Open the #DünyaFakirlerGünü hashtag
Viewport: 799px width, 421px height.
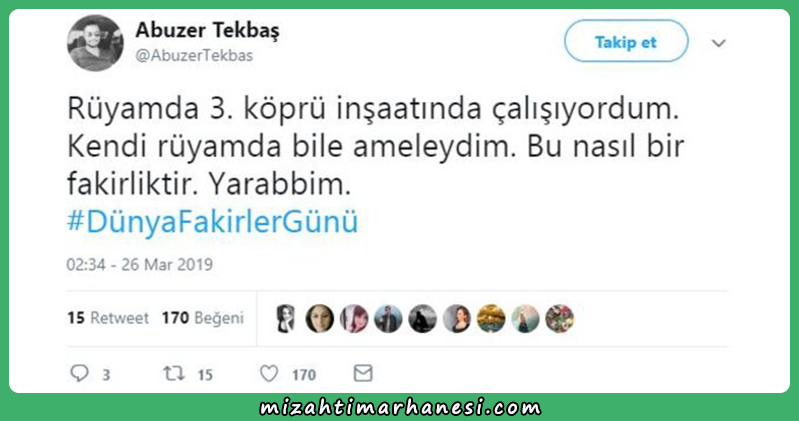click(x=212, y=222)
